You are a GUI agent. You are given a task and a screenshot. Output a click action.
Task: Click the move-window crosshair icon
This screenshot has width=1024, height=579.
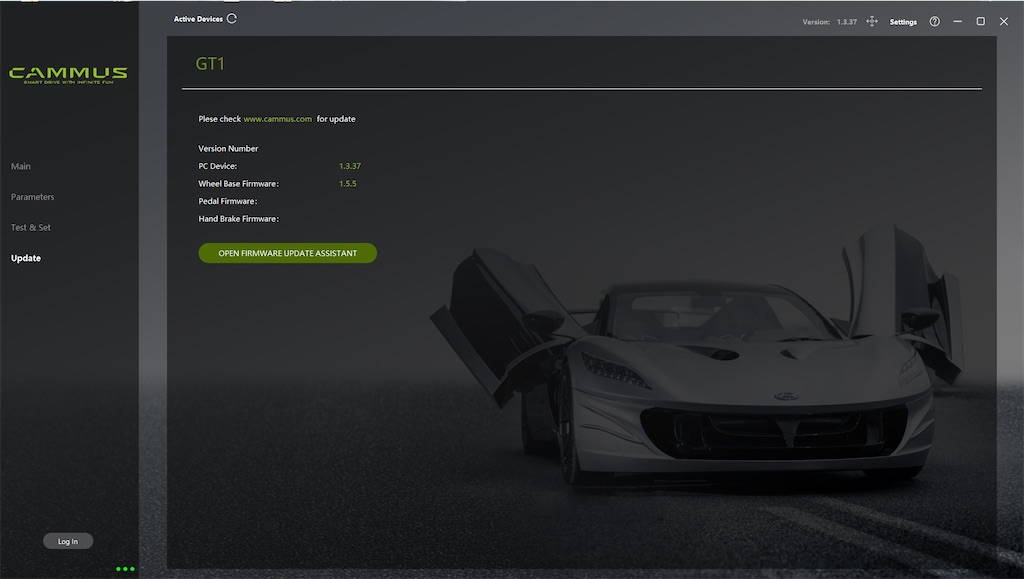click(x=872, y=22)
